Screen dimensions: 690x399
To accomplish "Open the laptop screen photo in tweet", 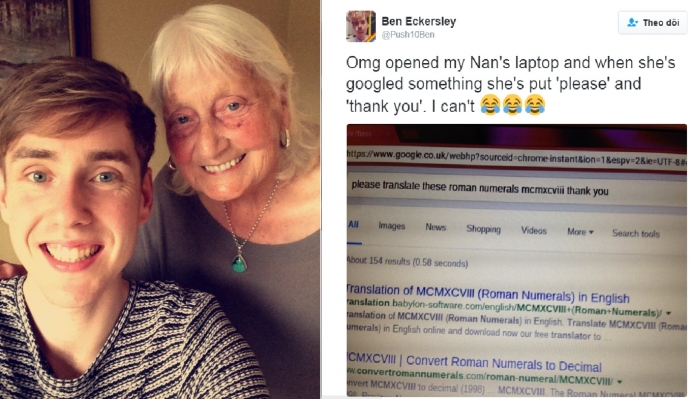I will pos(517,260).
